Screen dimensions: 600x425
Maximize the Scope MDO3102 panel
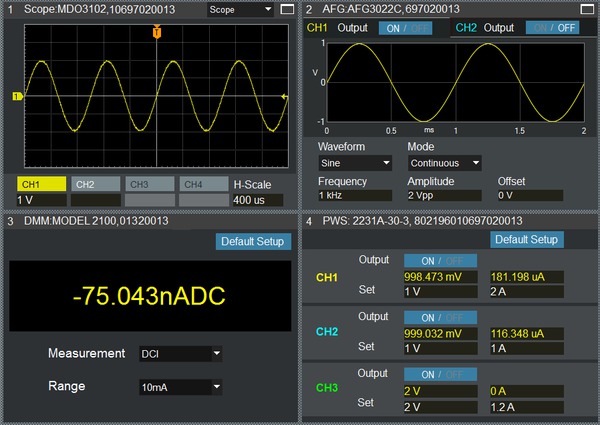[287, 9]
